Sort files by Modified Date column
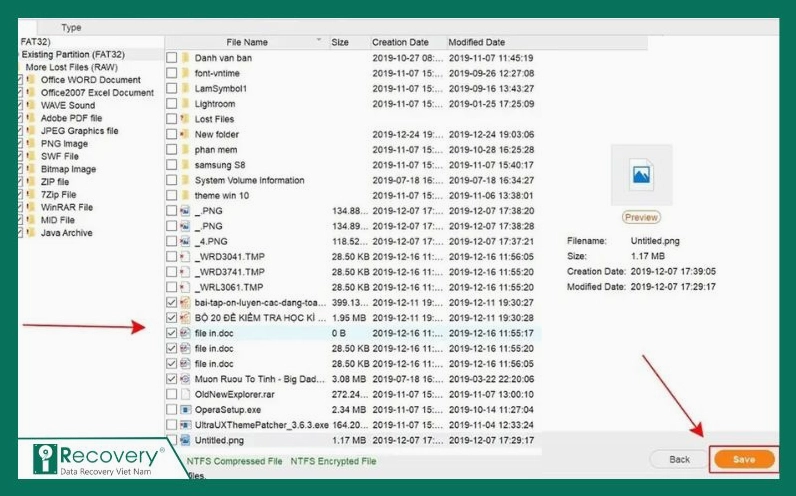The height and width of the screenshot is (496, 796). point(476,43)
